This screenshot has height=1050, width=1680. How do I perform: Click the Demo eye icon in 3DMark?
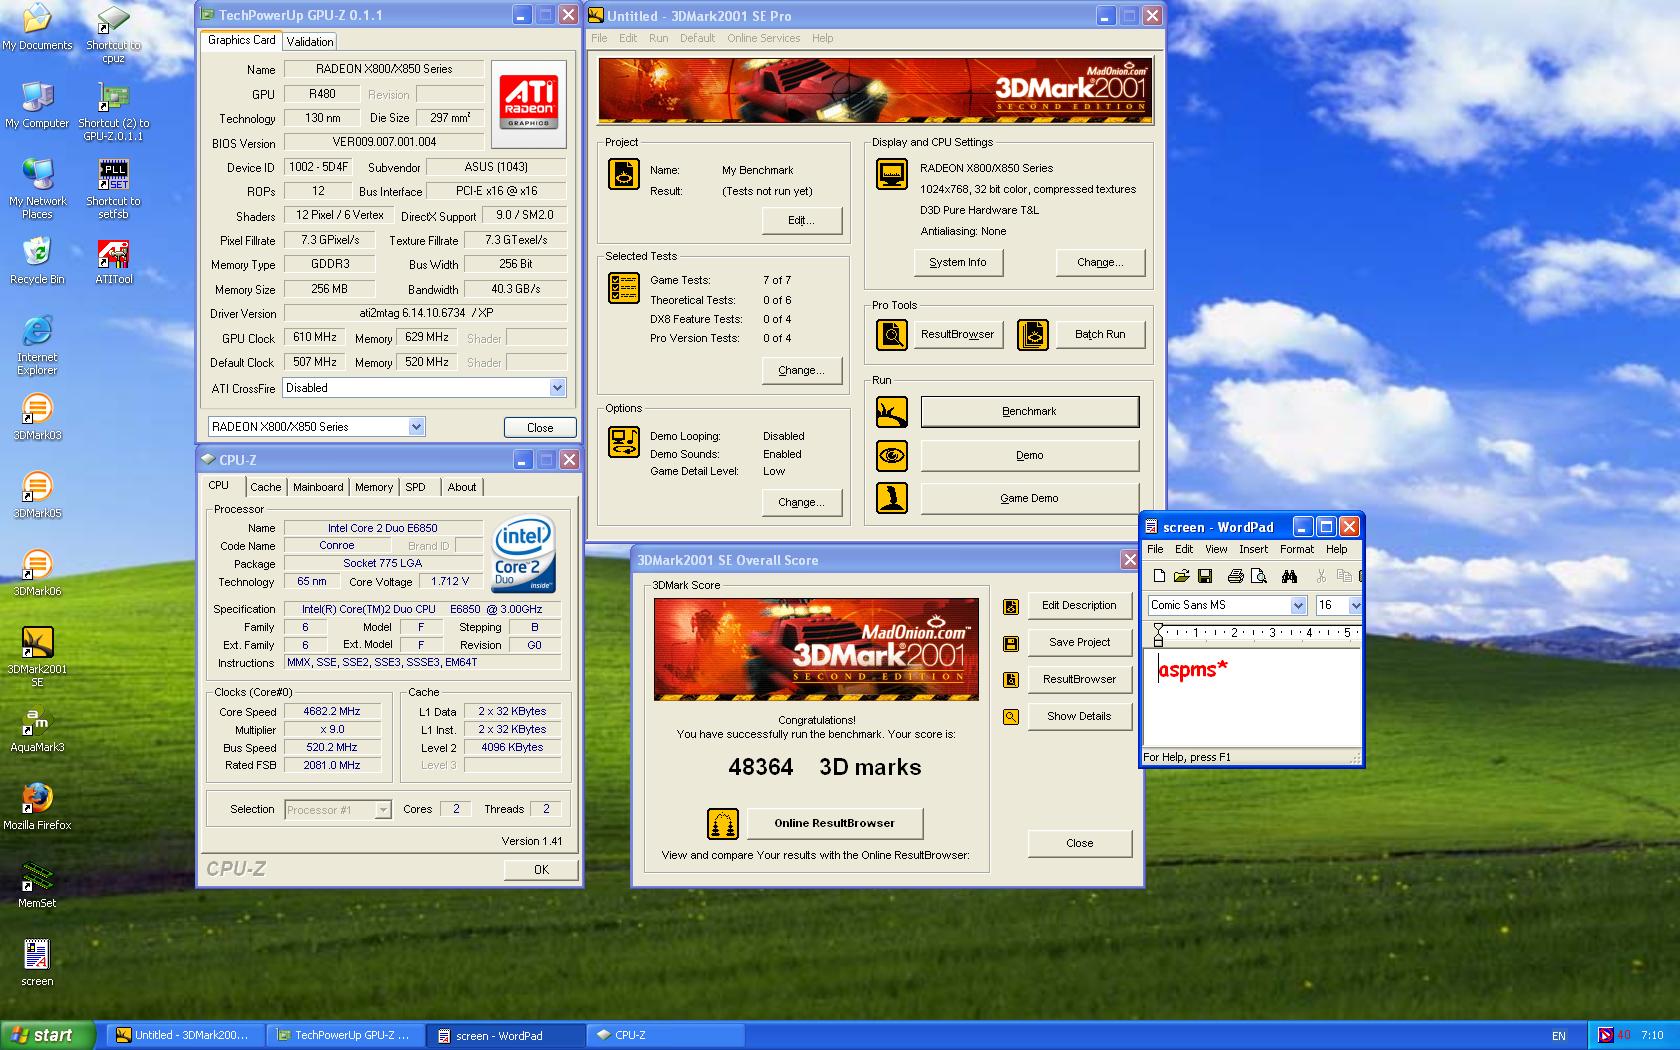pos(891,455)
